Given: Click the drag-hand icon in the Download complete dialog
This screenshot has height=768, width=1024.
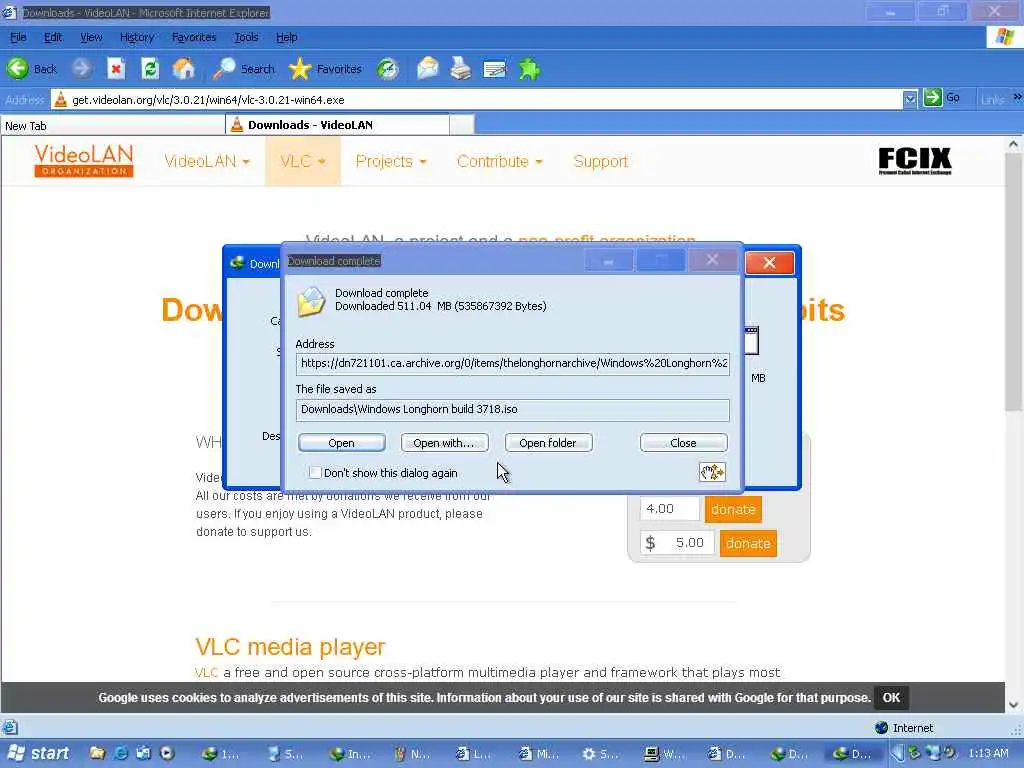Looking at the screenshot, I should point(712,472).
